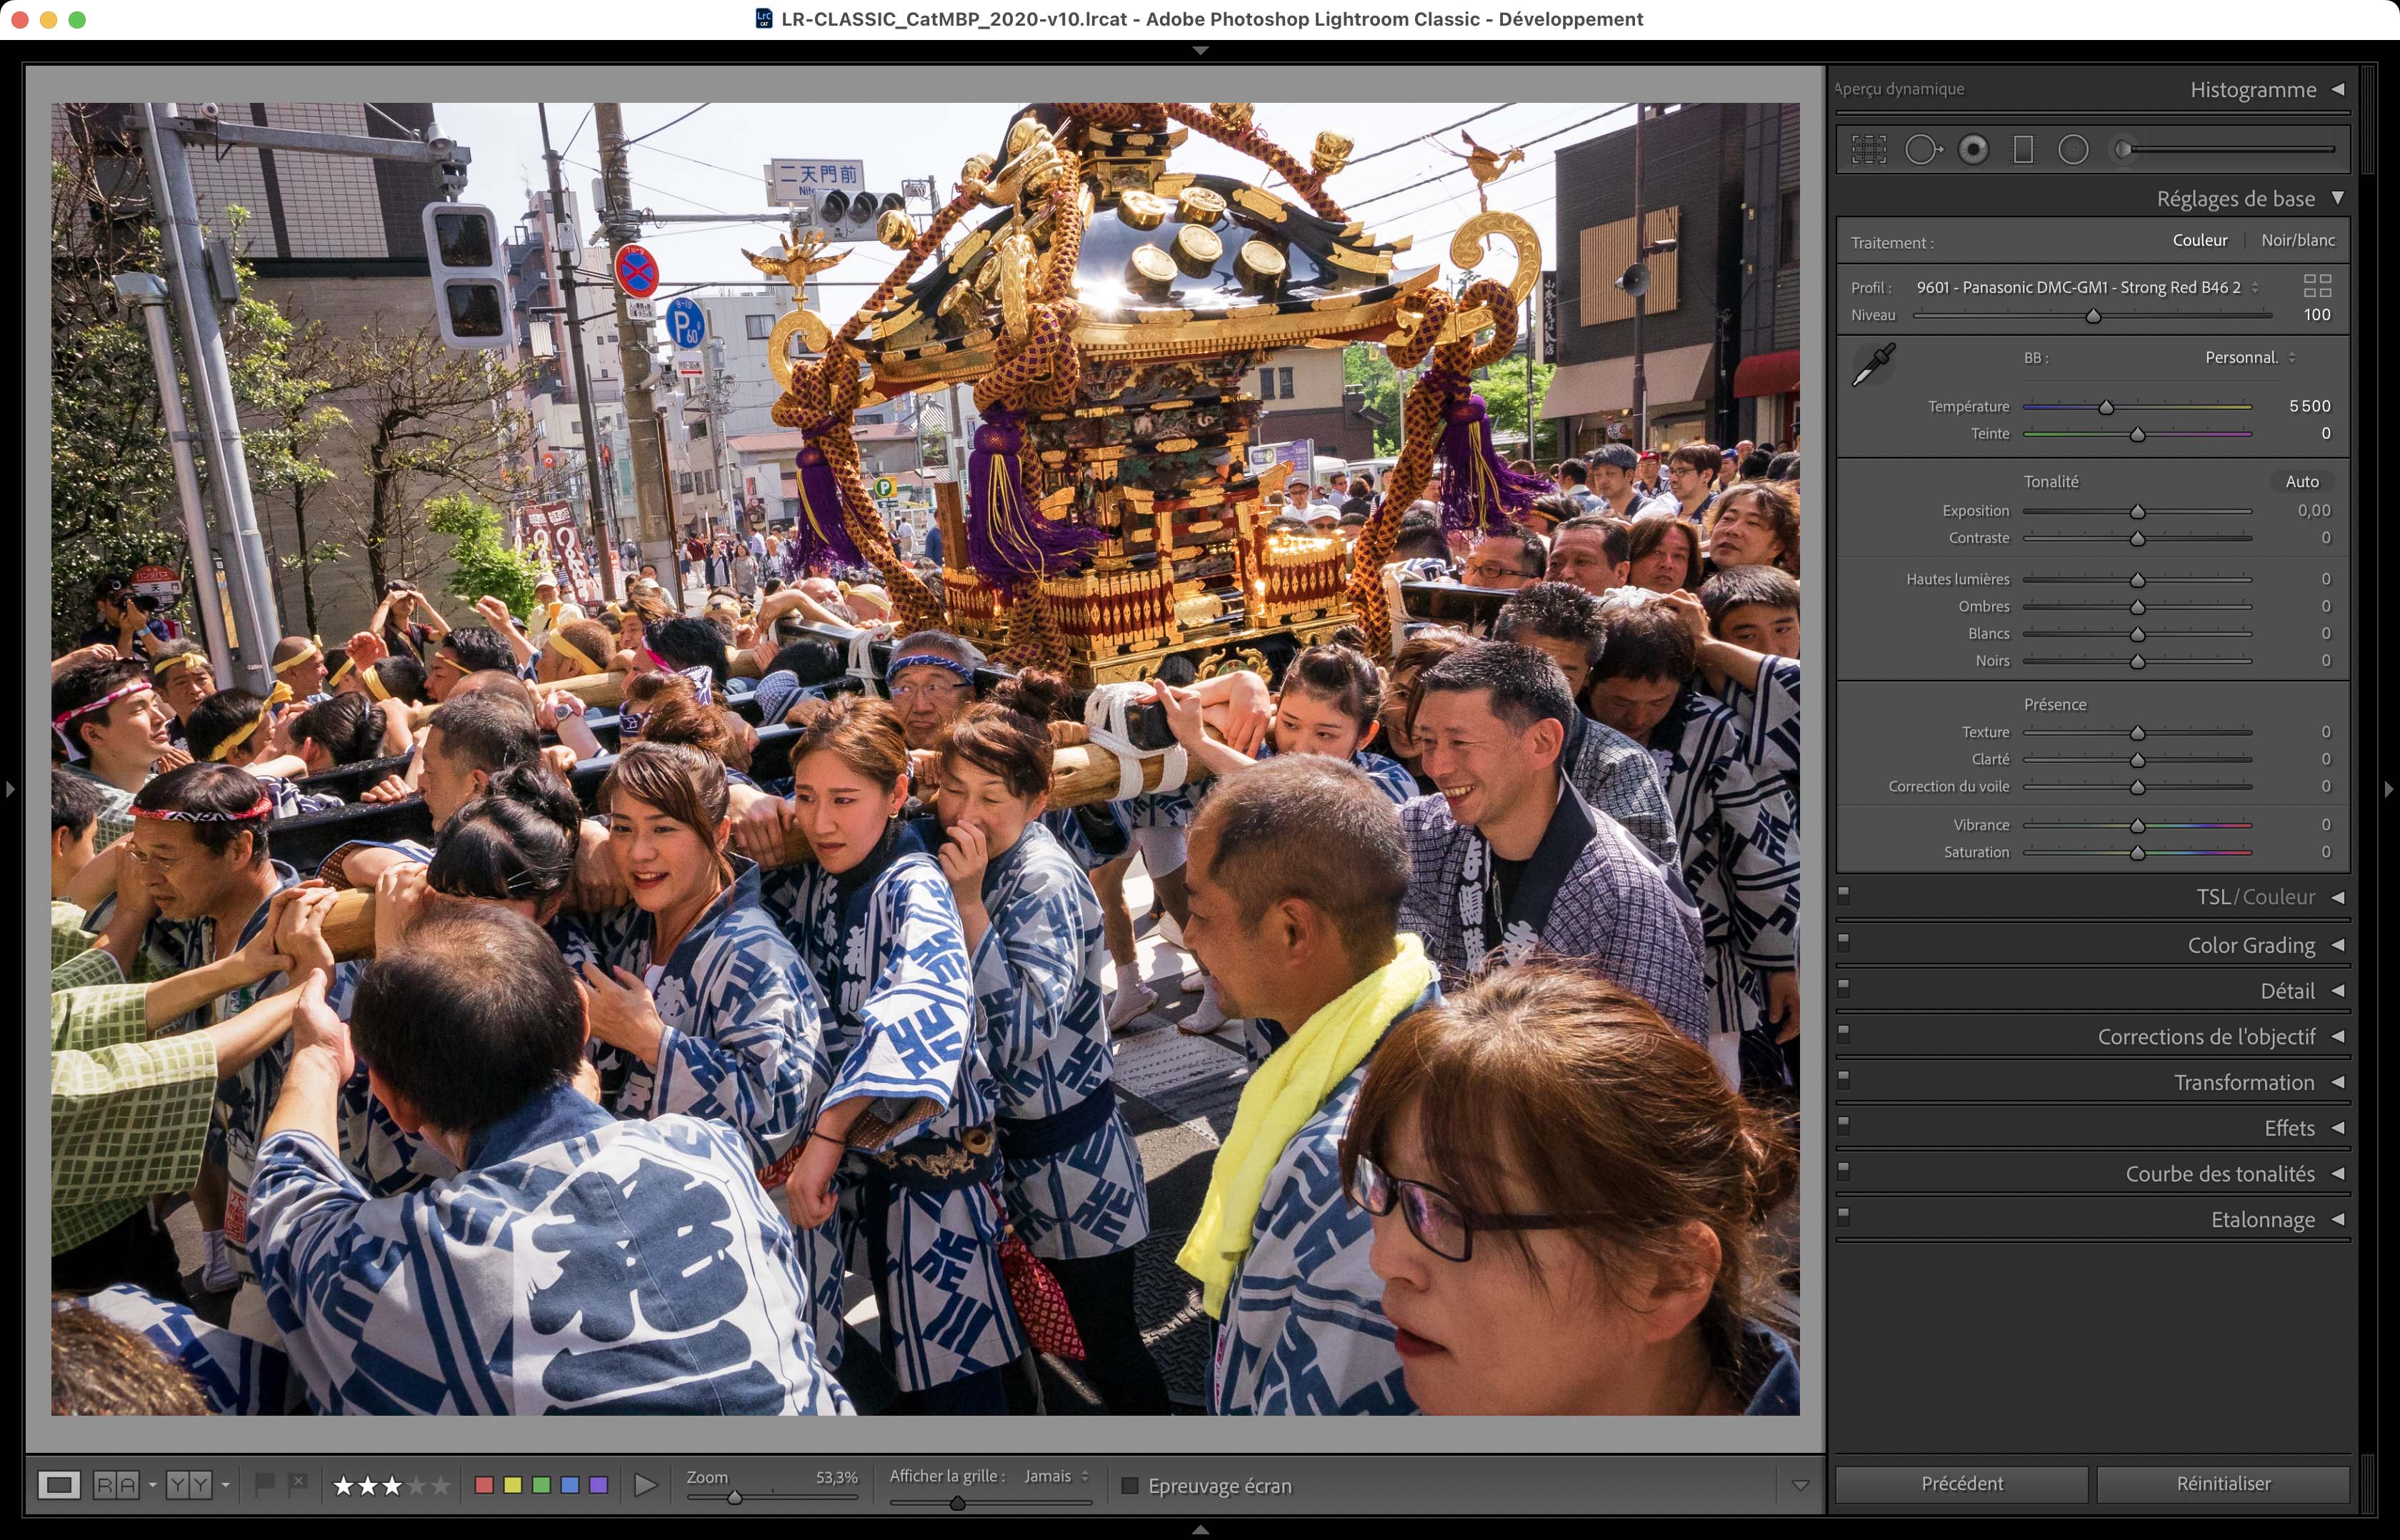Switch treatment to Noir/blanc
Viewport: 2400px width, 1540px height.
[x=2297, y=241]
